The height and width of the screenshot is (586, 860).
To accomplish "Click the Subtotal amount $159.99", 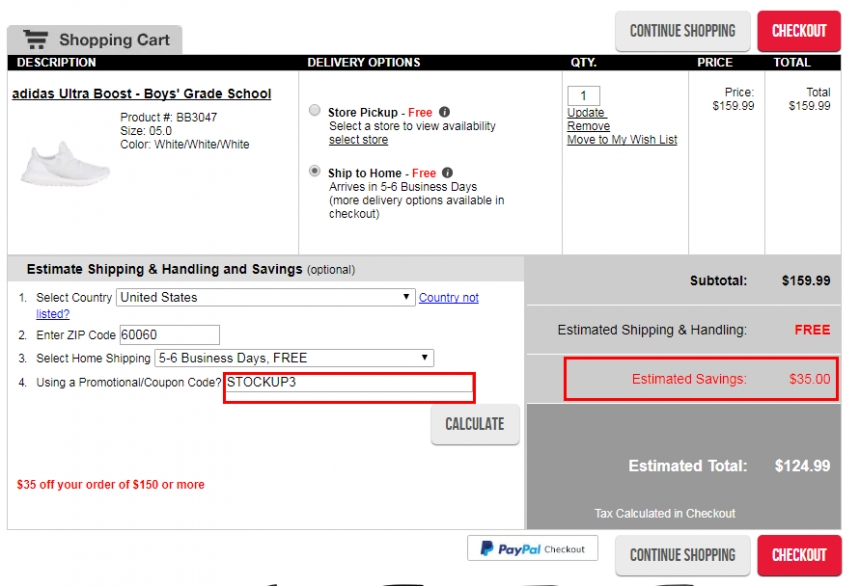I will pyautogui.click(x=806, y=281).
